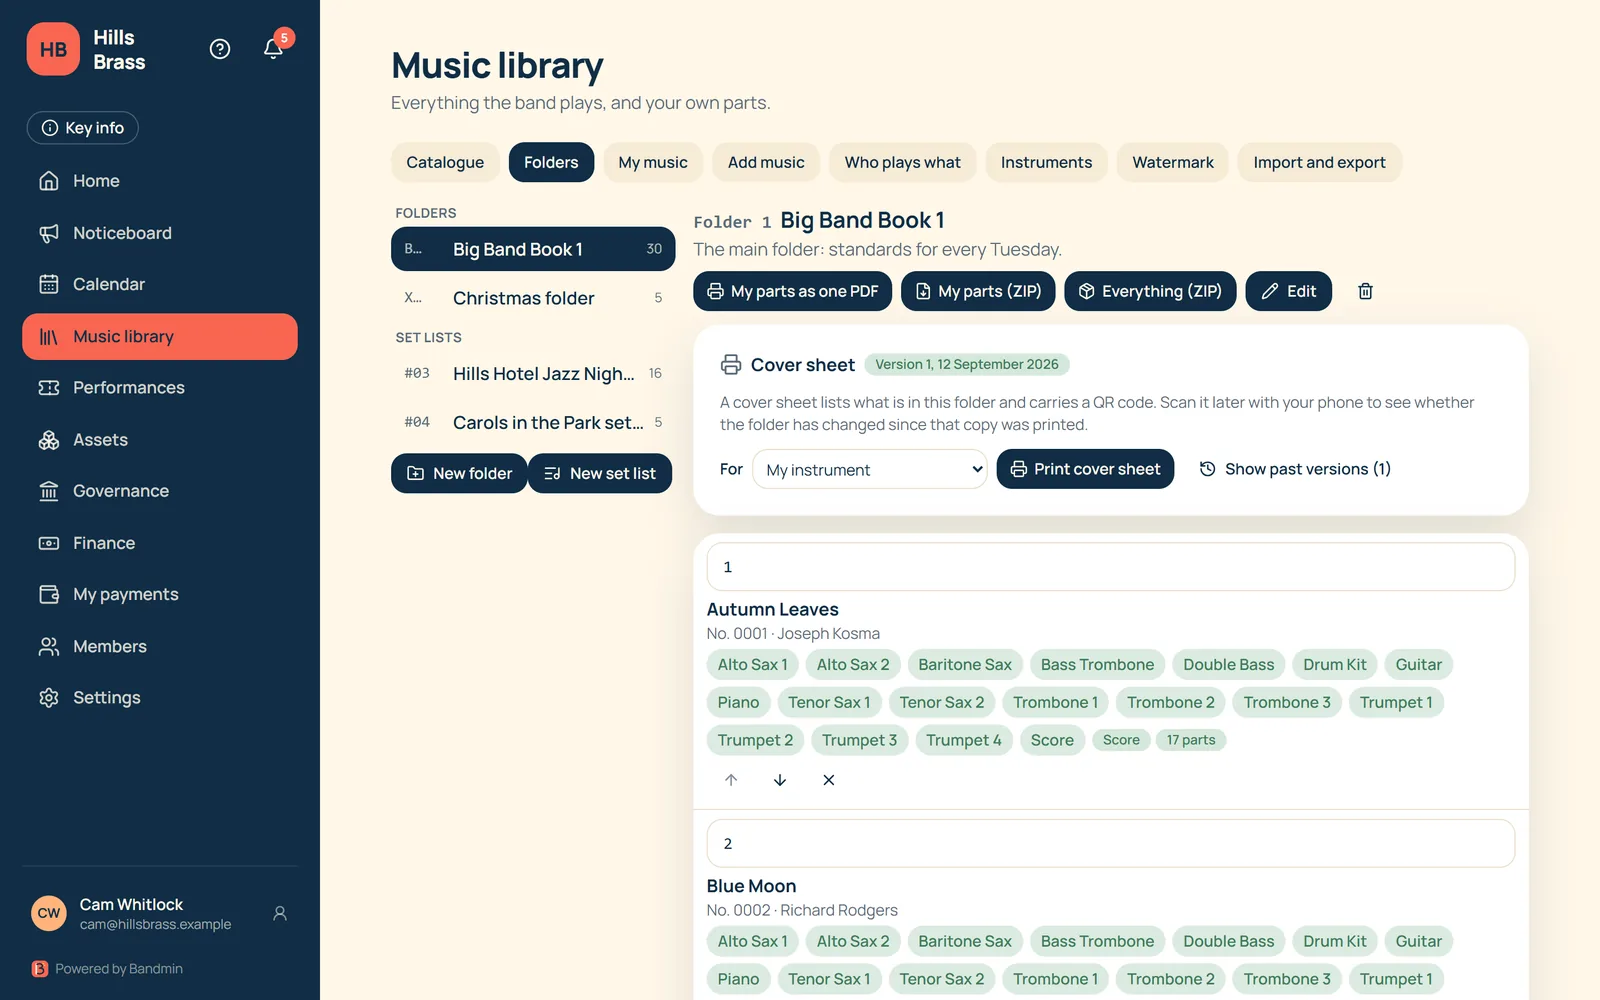Screen dimensions: 1600x1000
Task: Open the Calendar page
Action: (x=160, y=284)
